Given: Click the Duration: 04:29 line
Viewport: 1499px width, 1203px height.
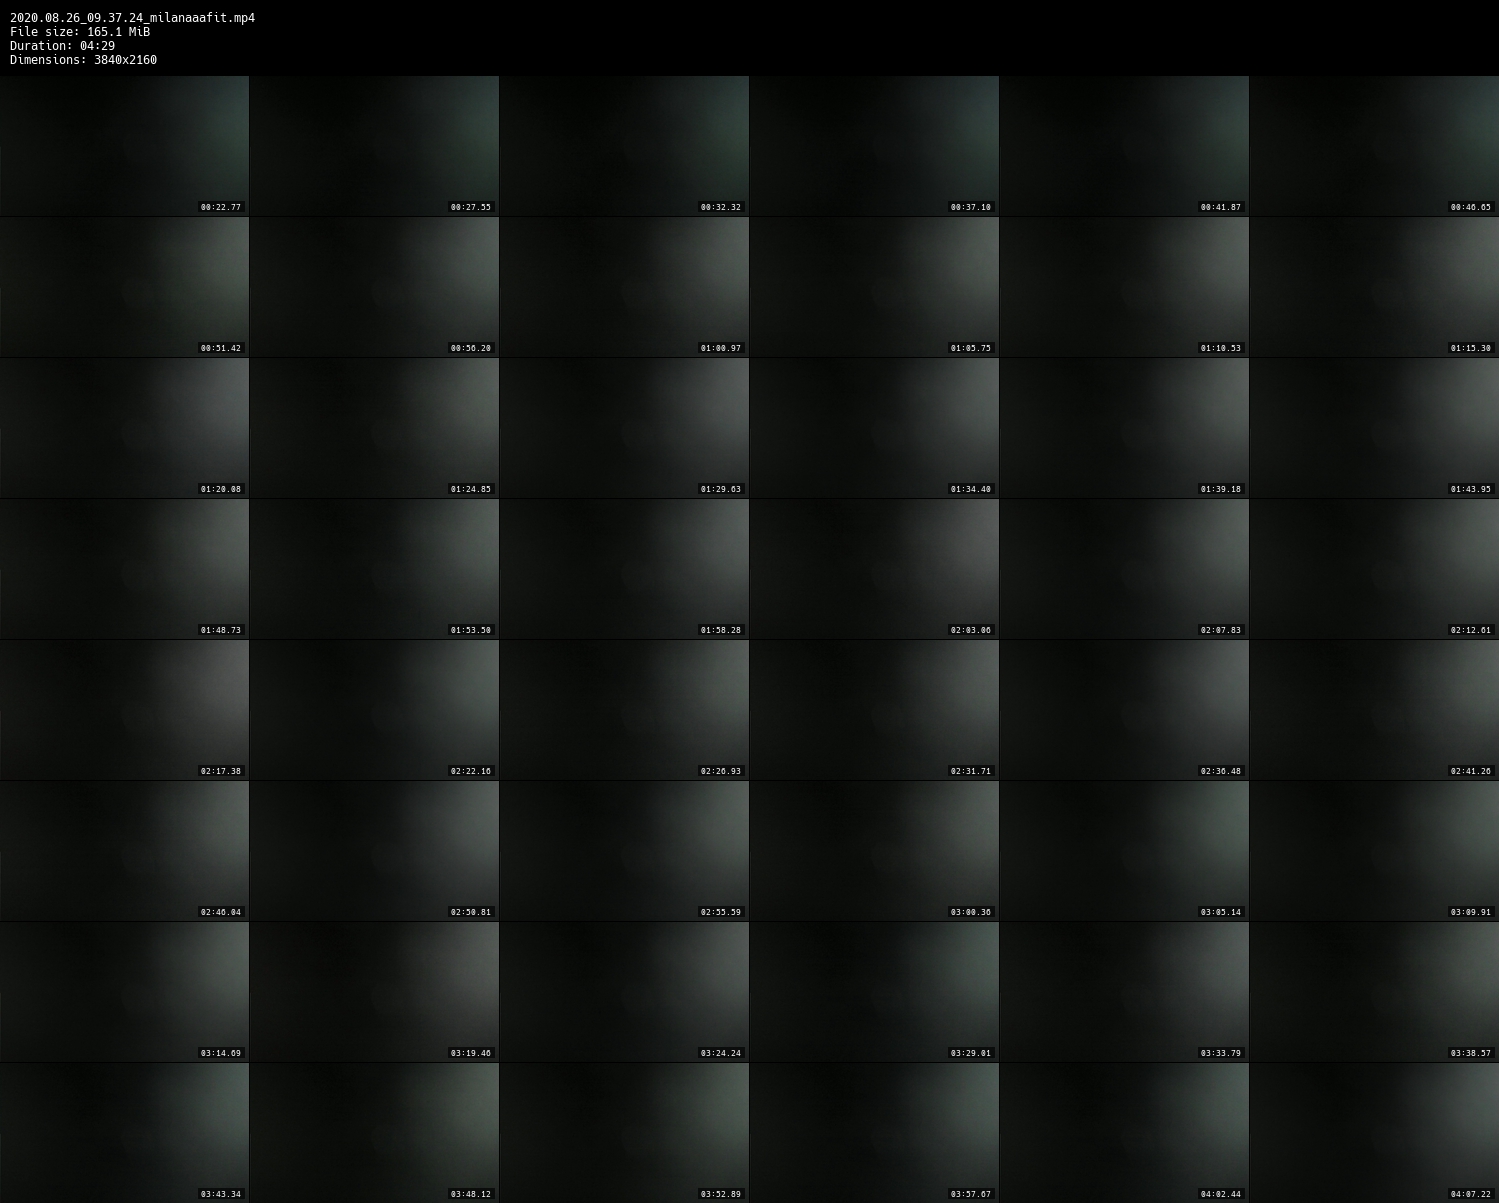Looking at the screenshot, I should (x=62, y=46).
